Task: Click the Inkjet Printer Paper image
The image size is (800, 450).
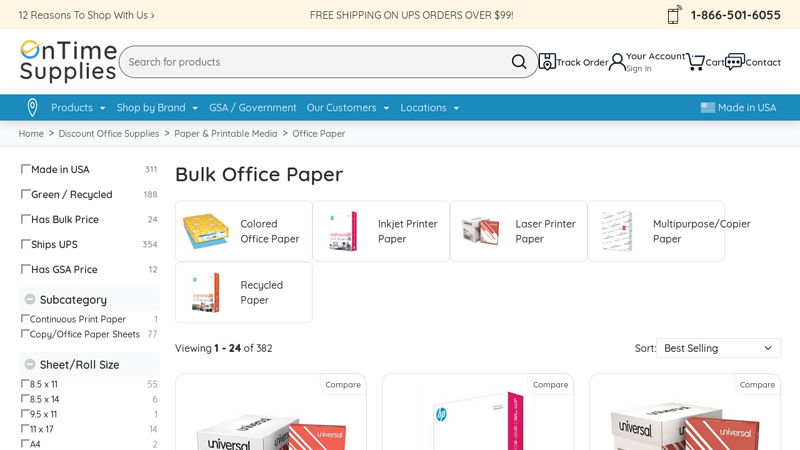Action: [343, 231]
